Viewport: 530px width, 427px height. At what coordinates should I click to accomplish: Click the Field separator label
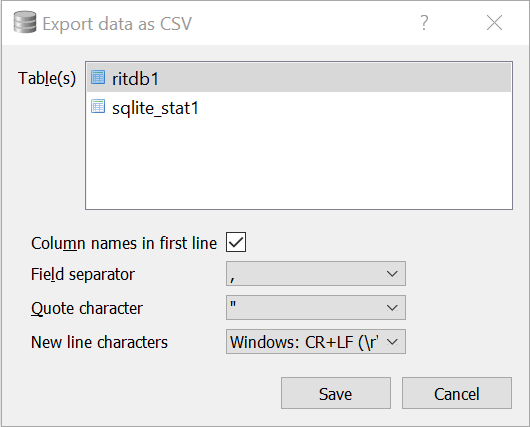[x=83, y=274]
